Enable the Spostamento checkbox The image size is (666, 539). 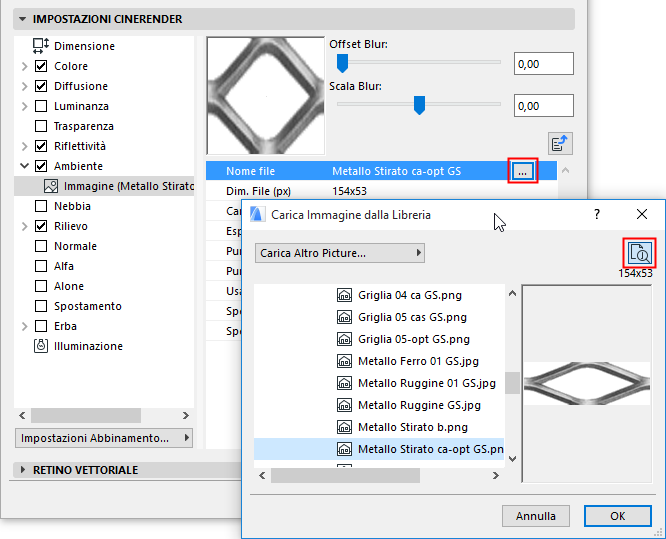coord(41,306)
